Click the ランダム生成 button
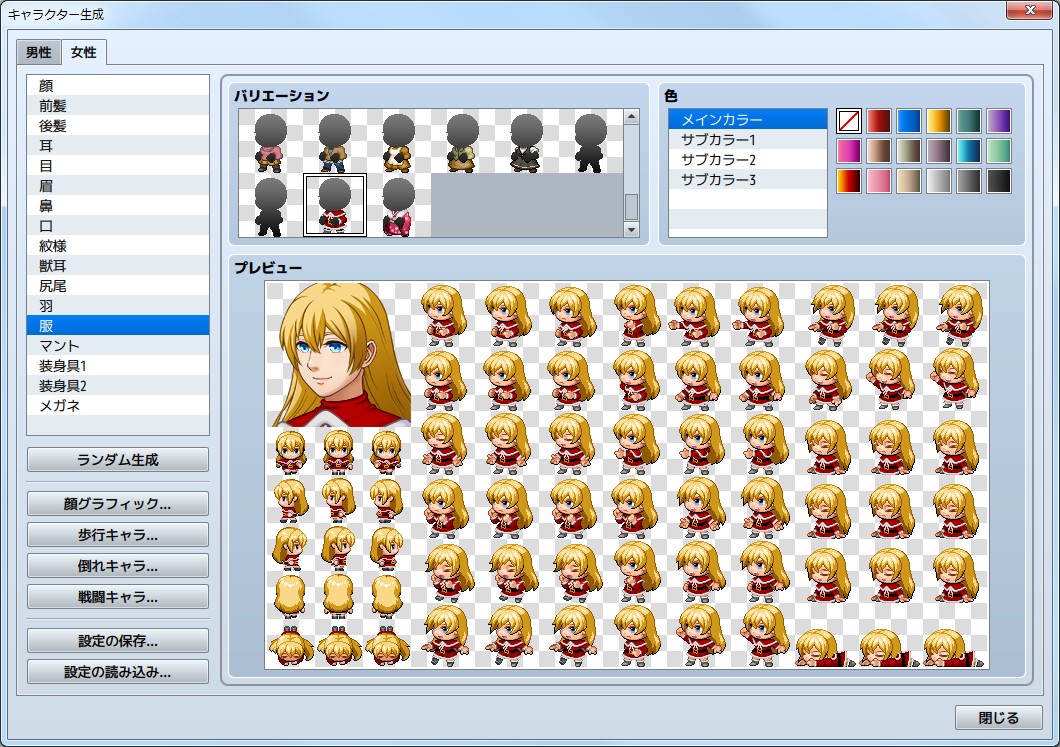The height and width of the screenshot is (747, 1060). [118, 460]
